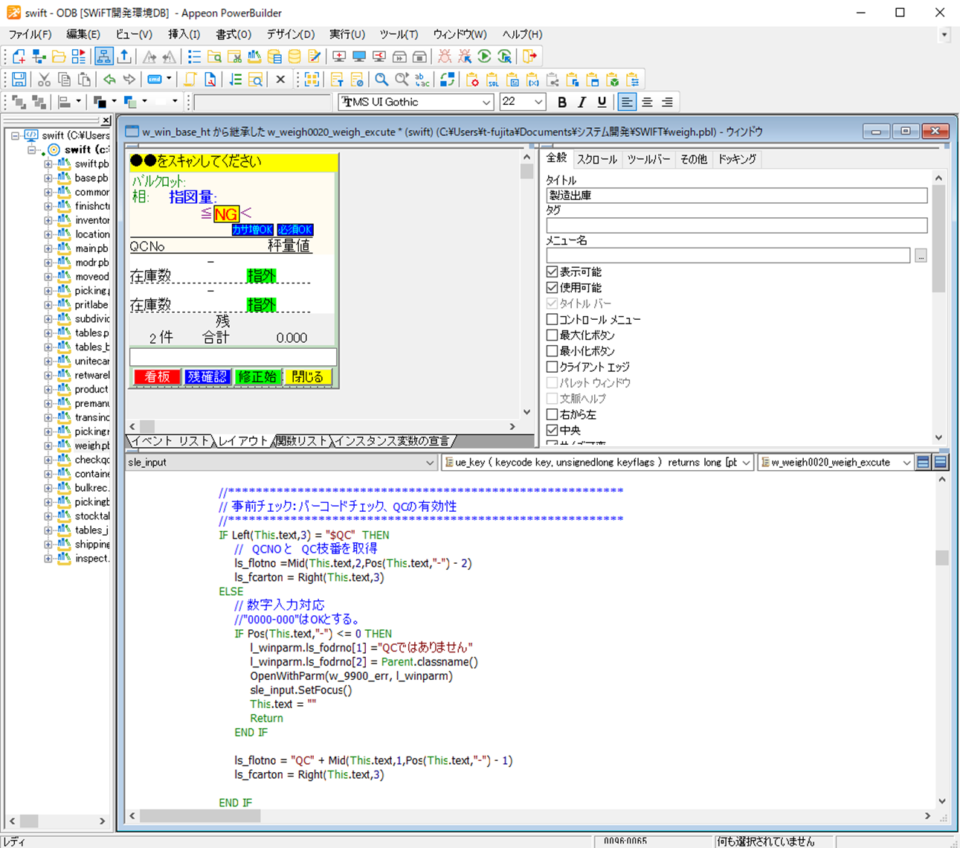Open the font size 22 dropdown
Image resolution: width=960 pixels, height=848 pixels.
(541, 101)
